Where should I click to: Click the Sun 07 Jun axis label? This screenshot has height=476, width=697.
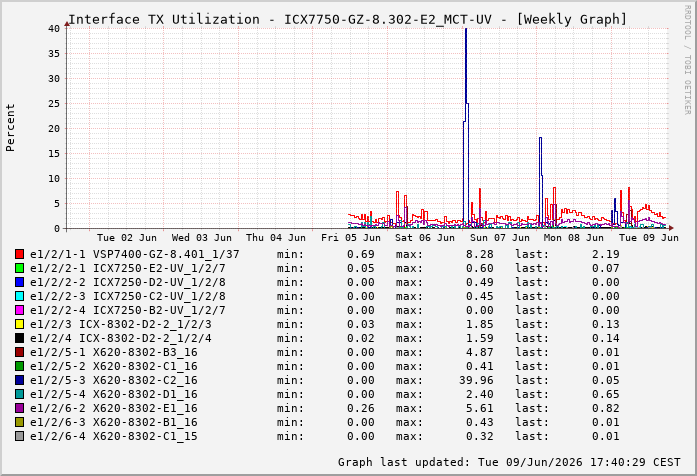coord(500,238)
